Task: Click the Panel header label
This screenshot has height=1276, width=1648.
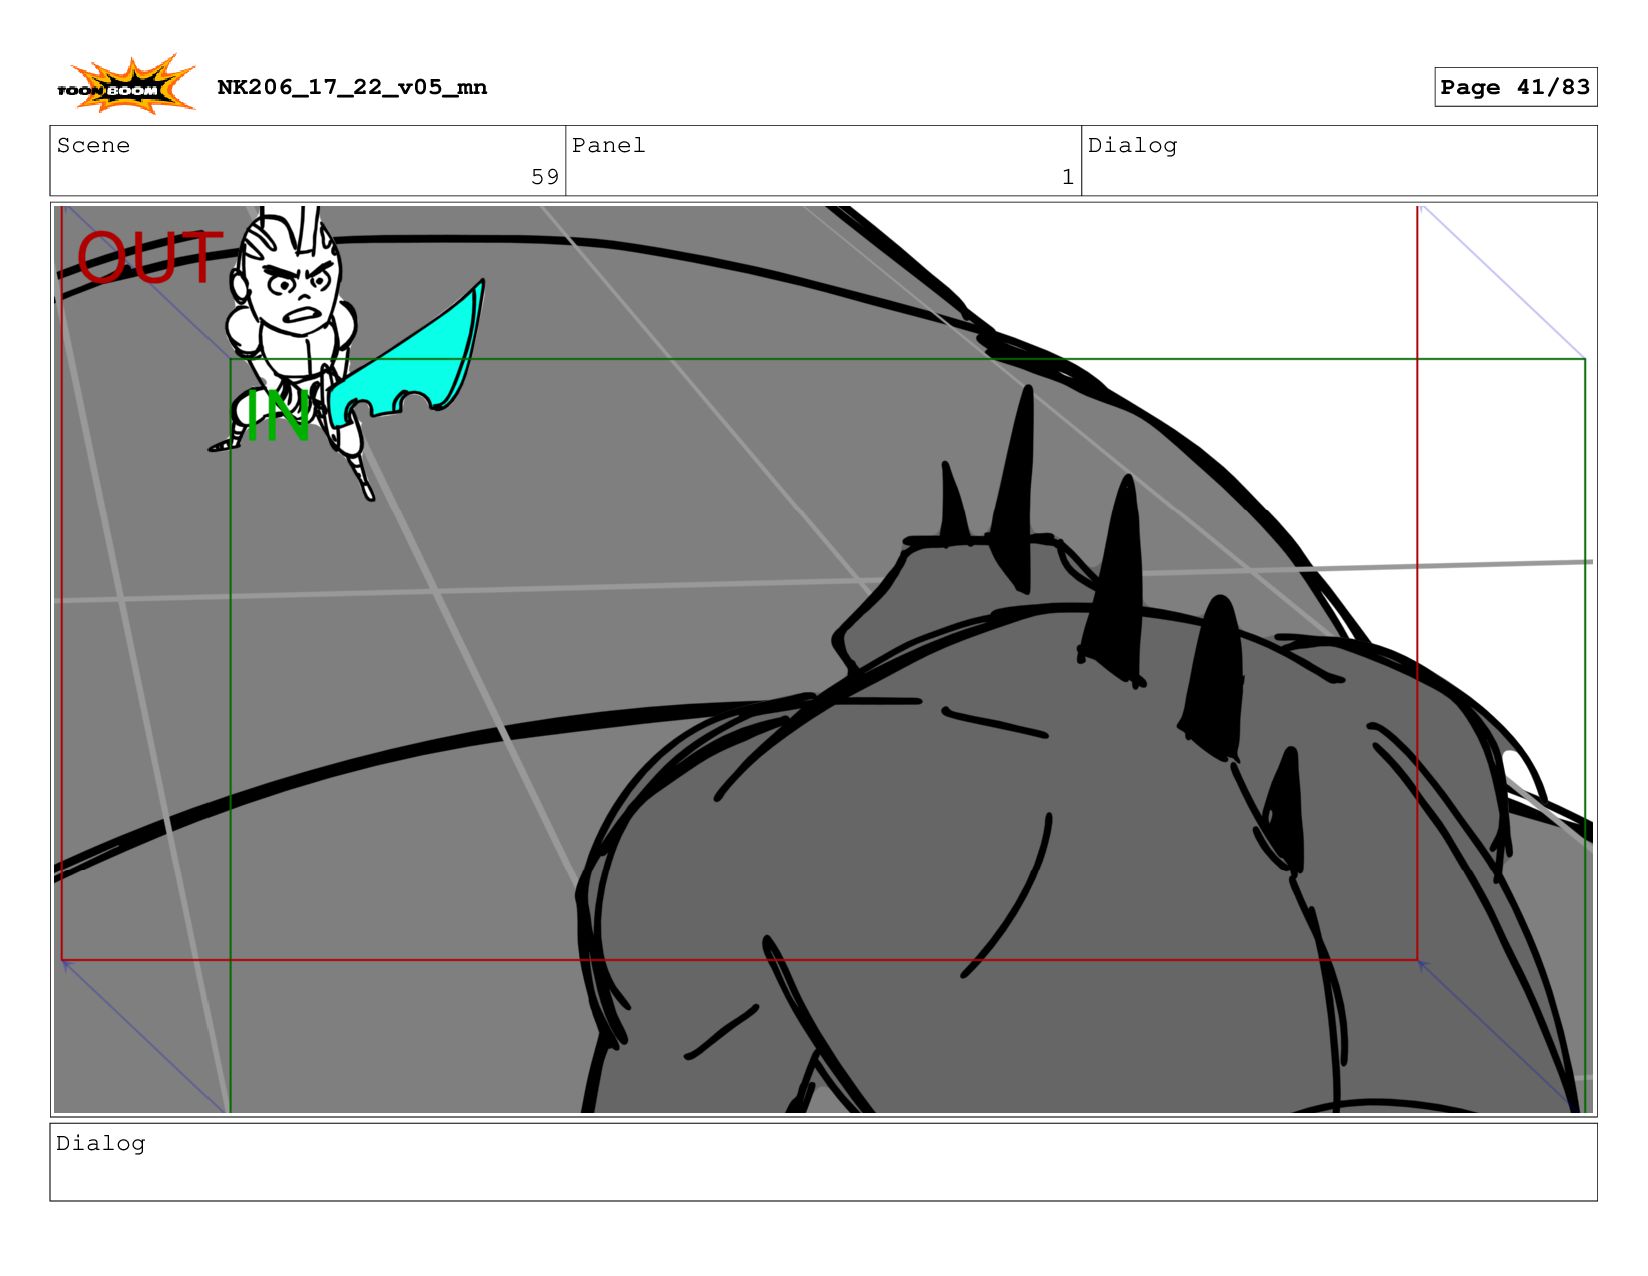Action: pyautogui.click(x=608, y=145)
